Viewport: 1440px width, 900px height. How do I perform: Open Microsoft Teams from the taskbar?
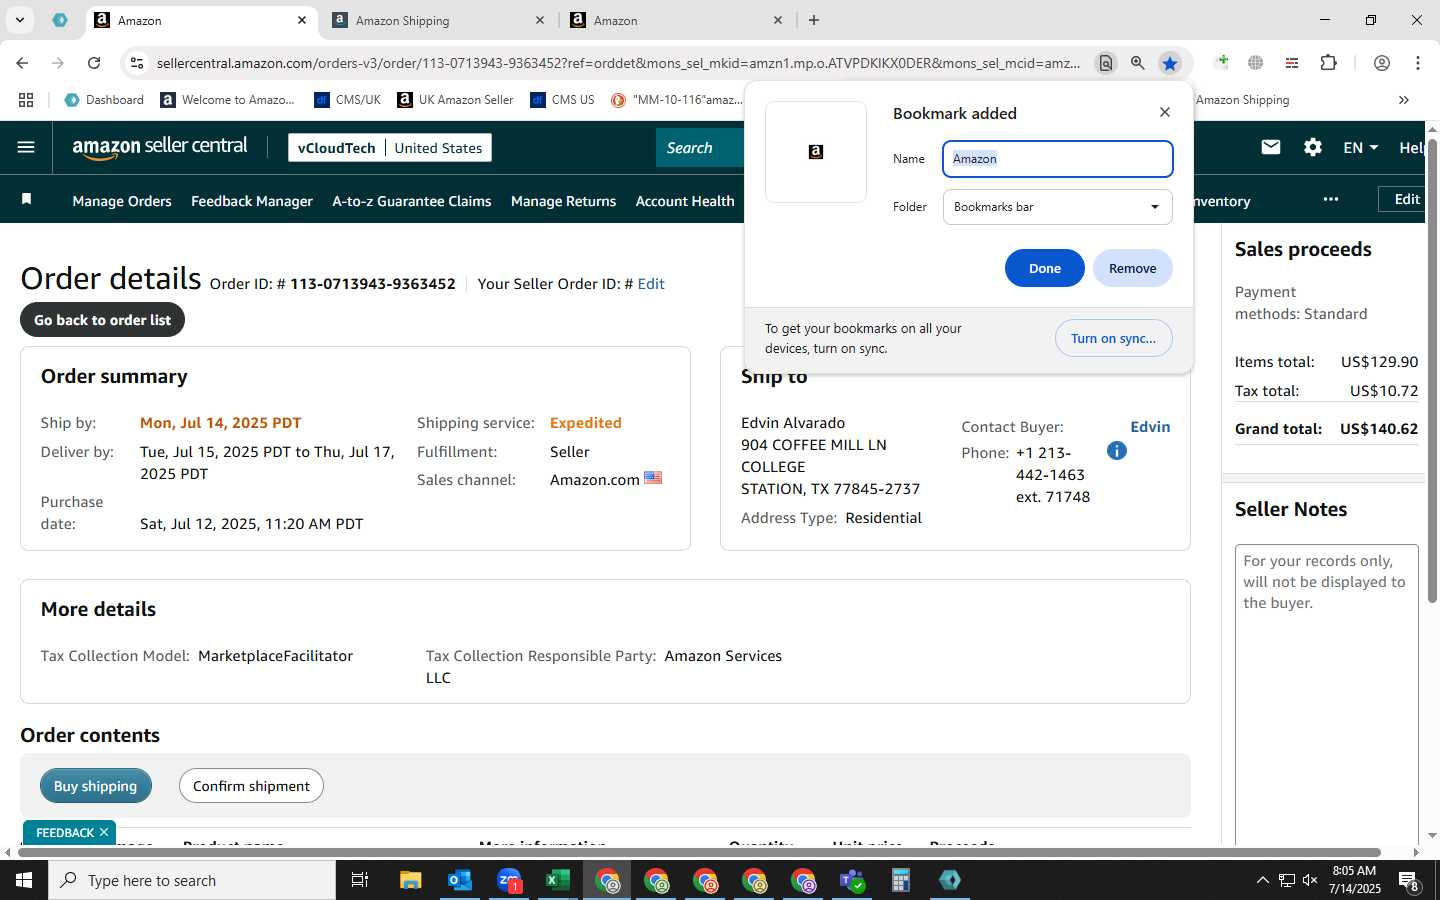(852, 880)
